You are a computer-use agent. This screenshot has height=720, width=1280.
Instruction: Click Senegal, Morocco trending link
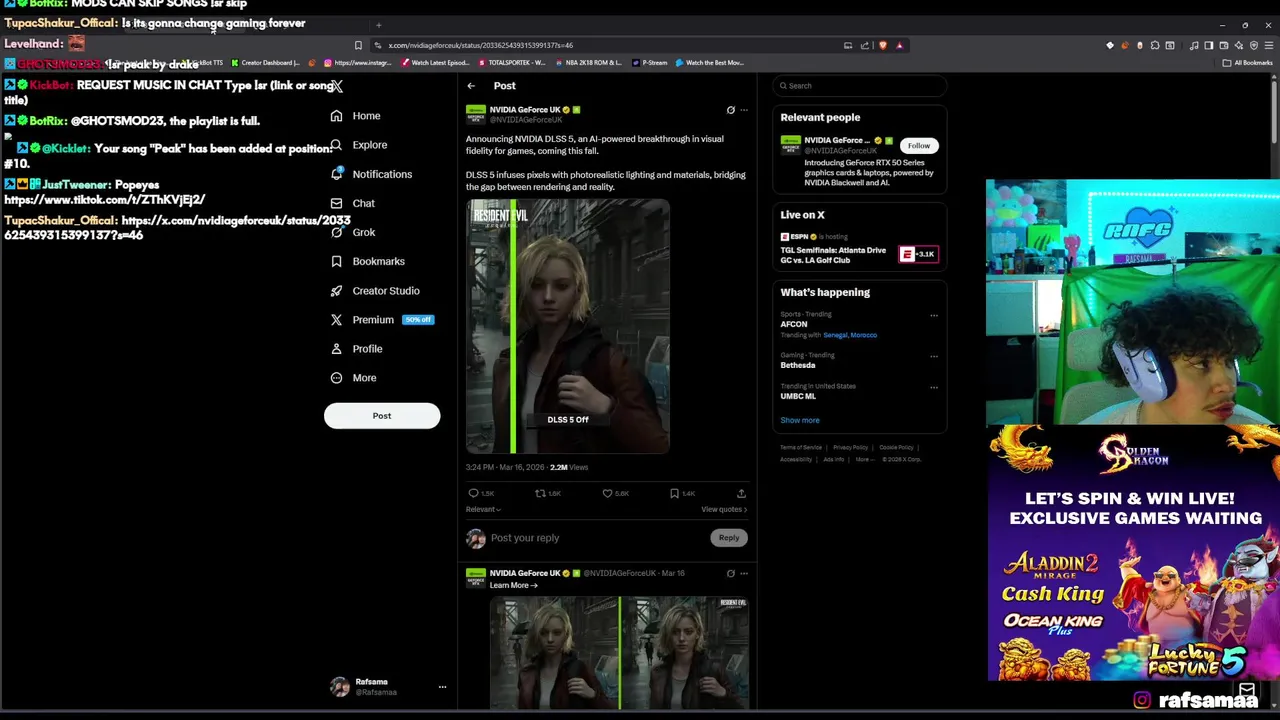pos(850,335)
